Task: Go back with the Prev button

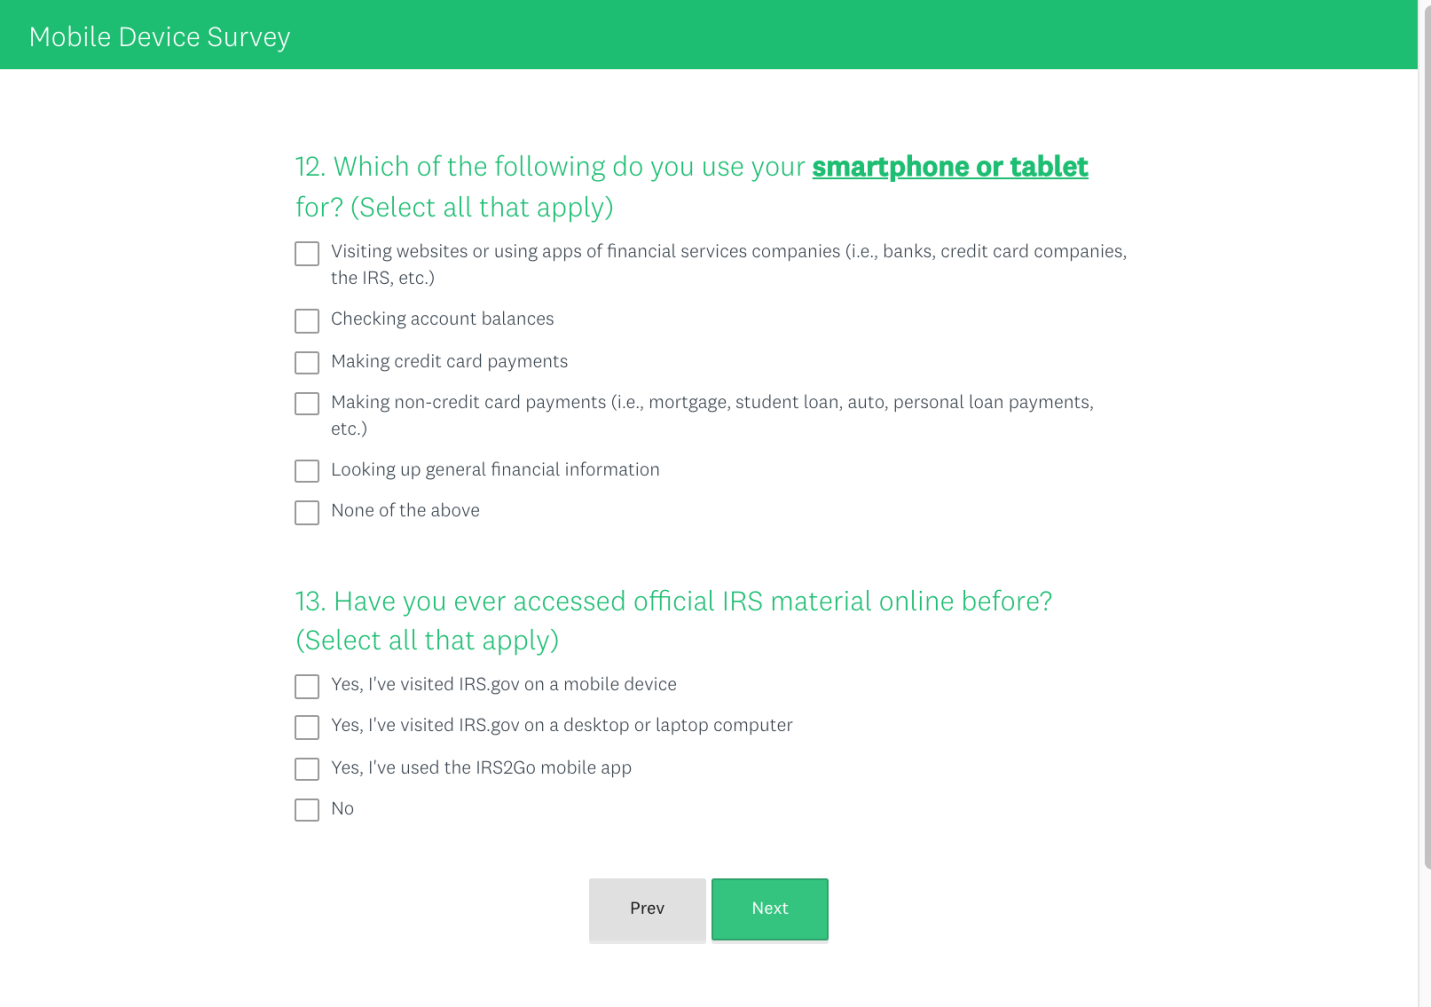Action: [647, 909]
